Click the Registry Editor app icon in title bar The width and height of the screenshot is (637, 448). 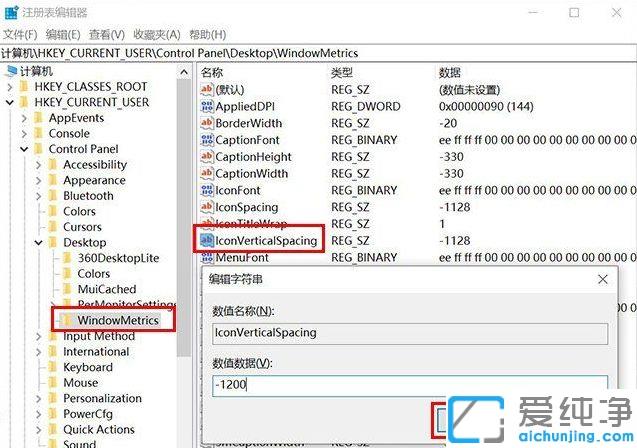pos(11,12)
